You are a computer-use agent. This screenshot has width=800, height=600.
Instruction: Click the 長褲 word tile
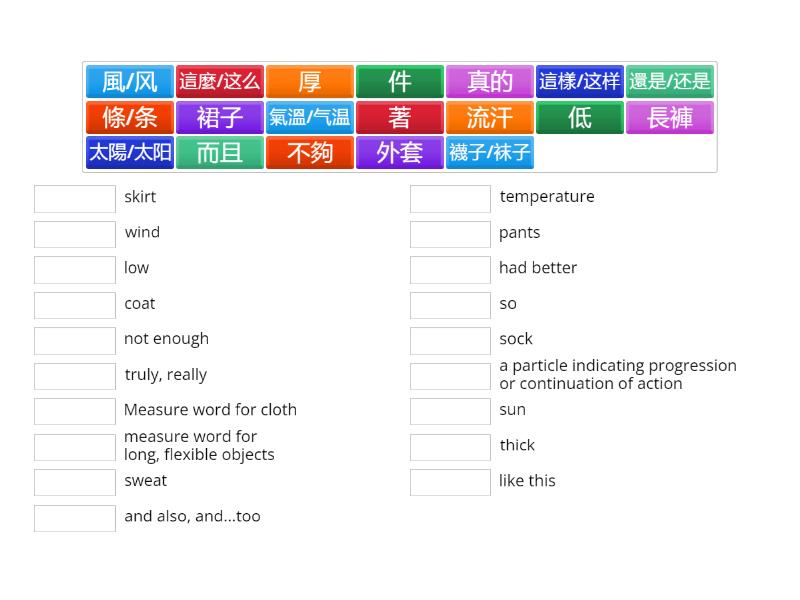click(x=670, y=118)
